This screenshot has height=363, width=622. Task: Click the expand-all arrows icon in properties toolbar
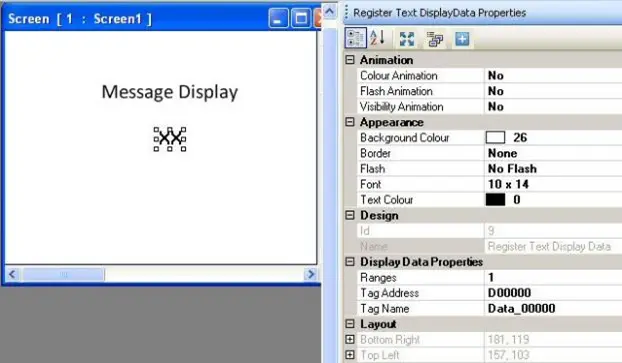(x=407, y=39)
